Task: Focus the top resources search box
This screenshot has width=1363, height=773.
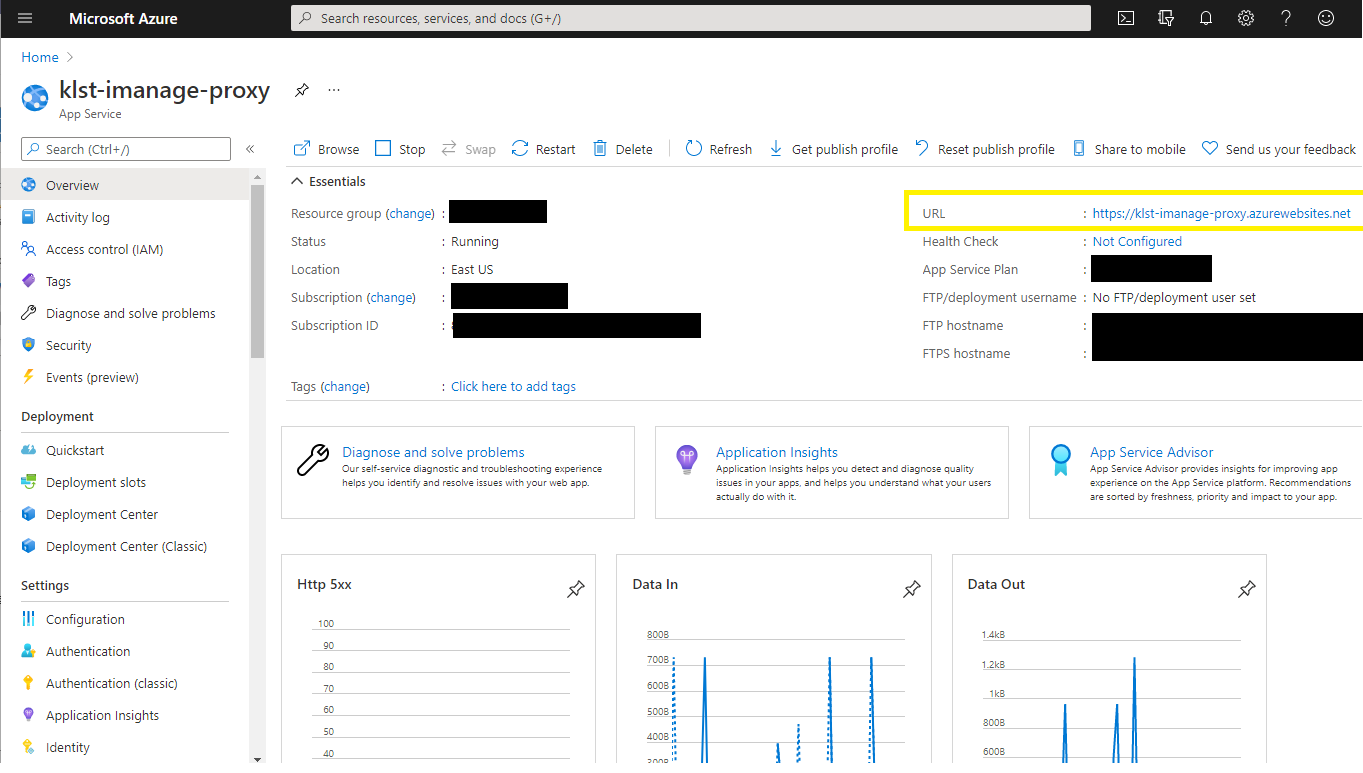Action: [691, 18]
